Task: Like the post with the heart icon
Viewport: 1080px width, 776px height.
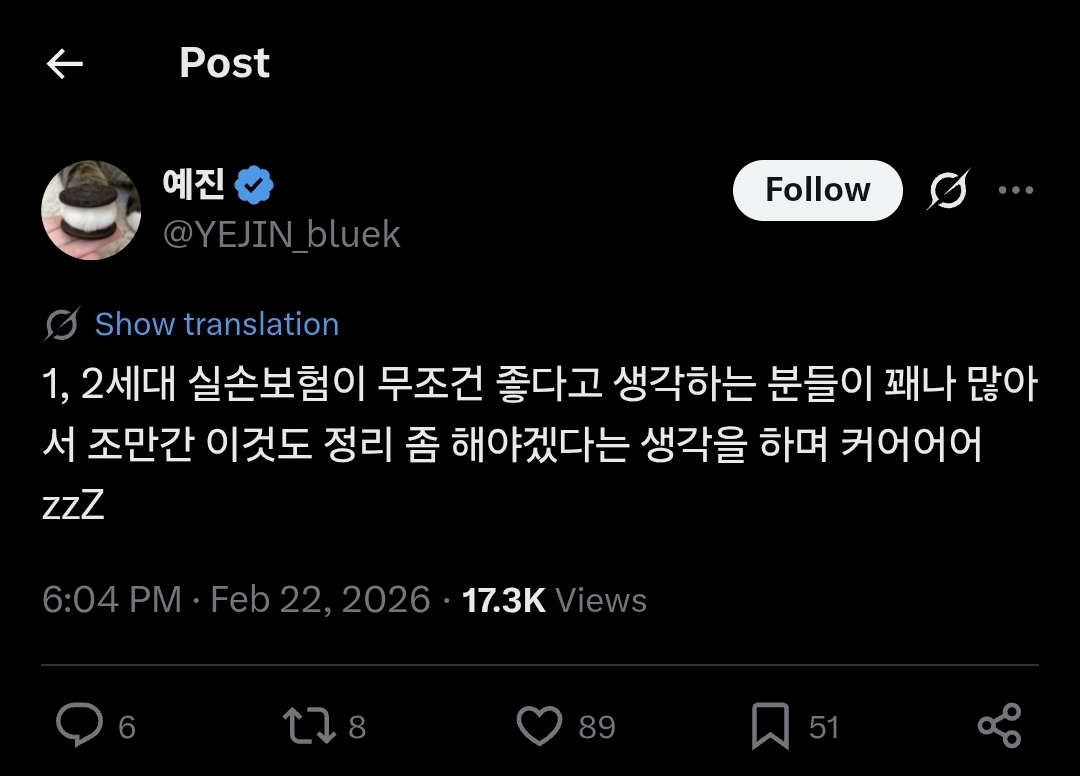Action: [x=540, y=726]
